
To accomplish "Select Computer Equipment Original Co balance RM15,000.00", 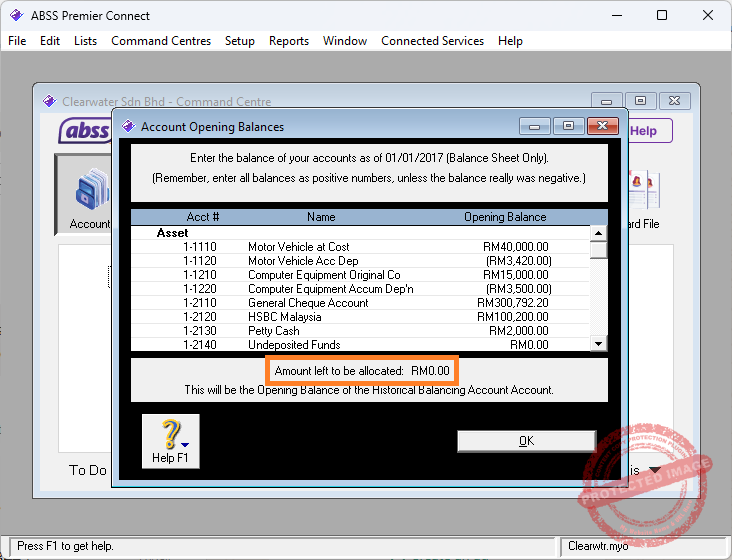I will pos(515,275).
